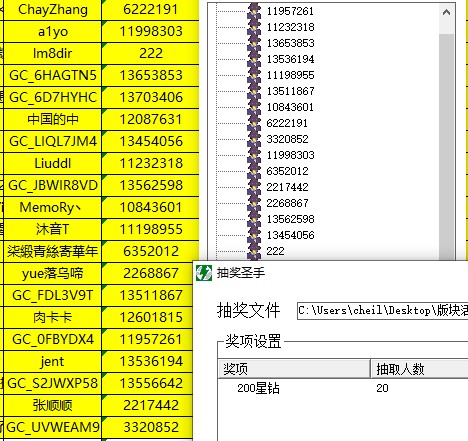Select result entry 13454056 in the list
The image size is (468, 441).
pyautogui.click(x=290, y=235)
